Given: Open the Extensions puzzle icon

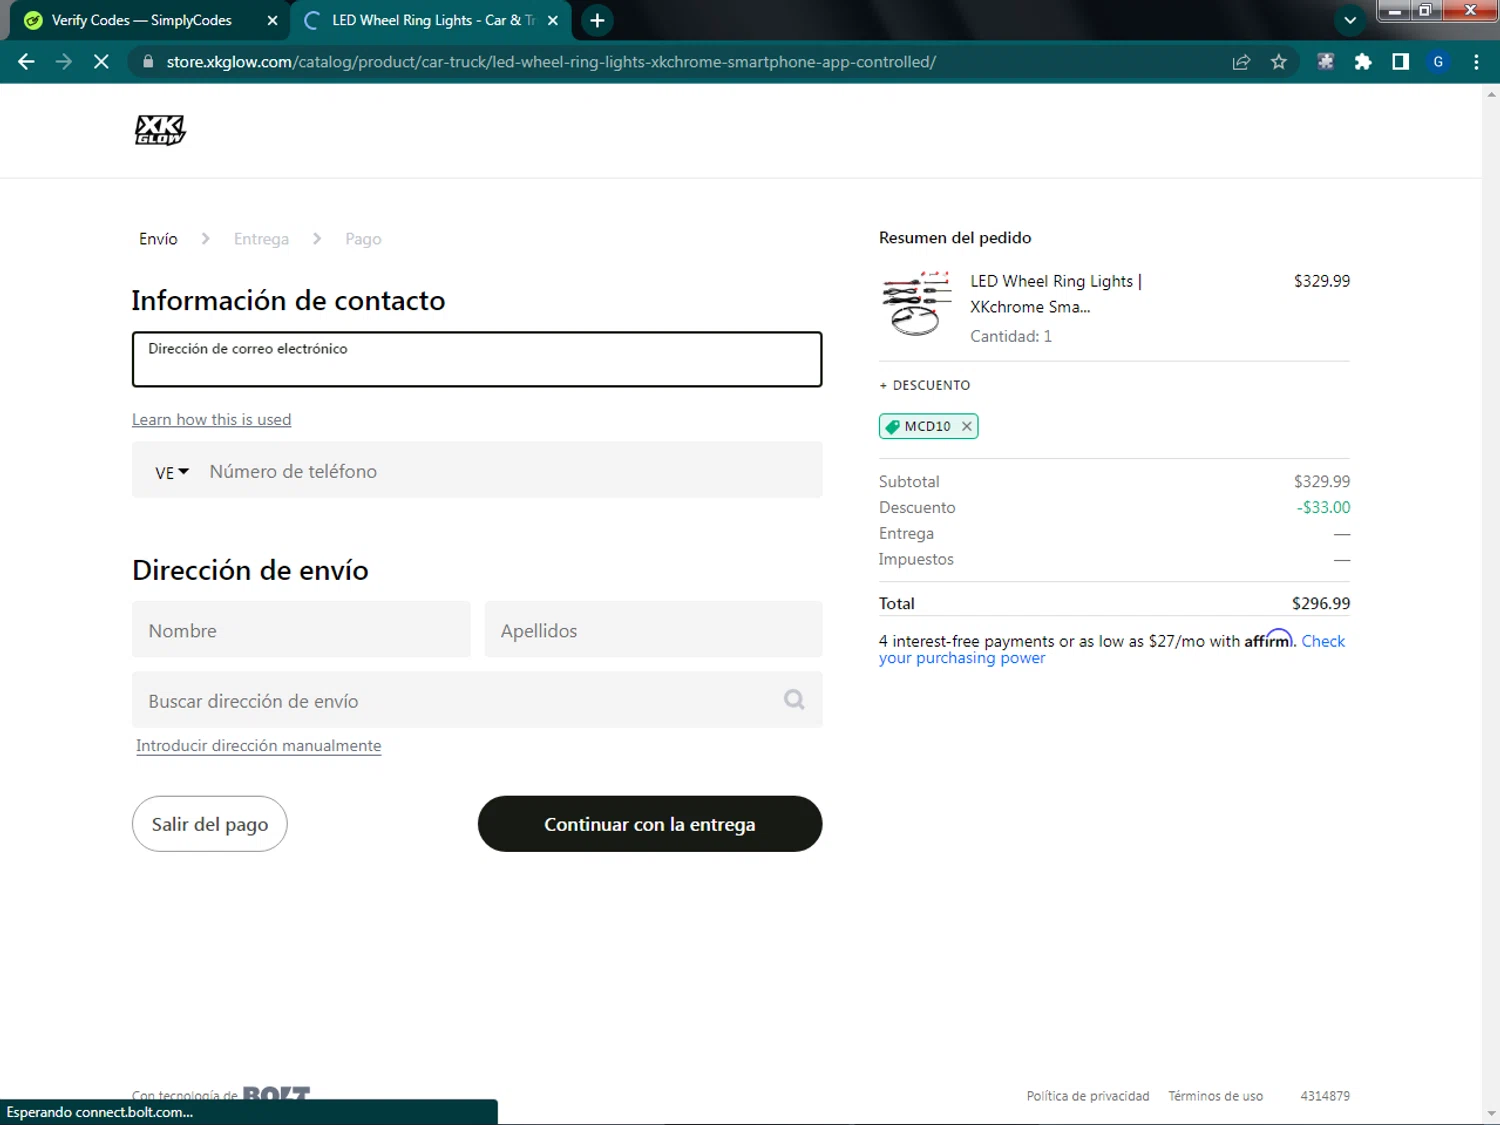Looking at the screenshot, I should click(x=1363, y=62).
